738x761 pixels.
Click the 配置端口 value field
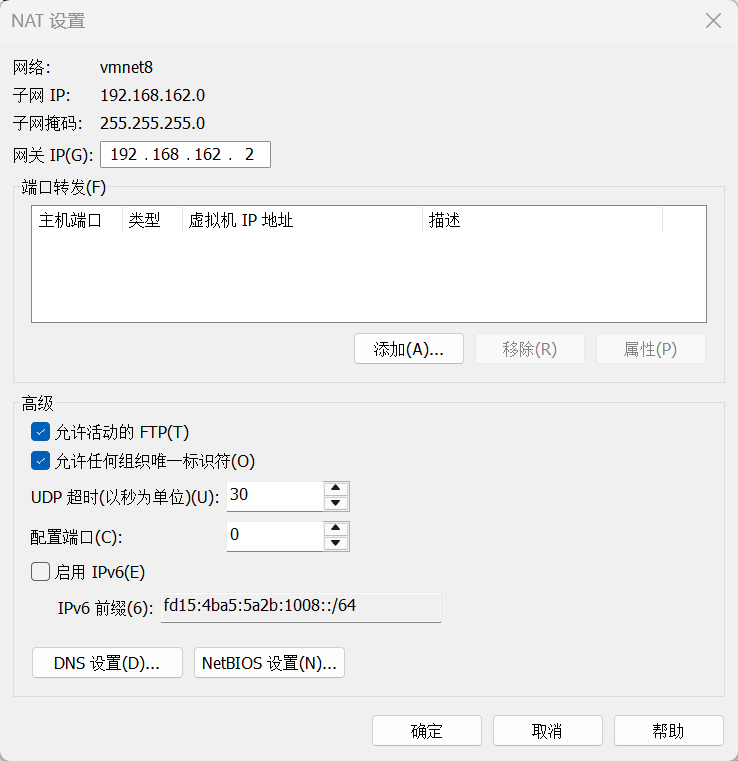(275, 536)
